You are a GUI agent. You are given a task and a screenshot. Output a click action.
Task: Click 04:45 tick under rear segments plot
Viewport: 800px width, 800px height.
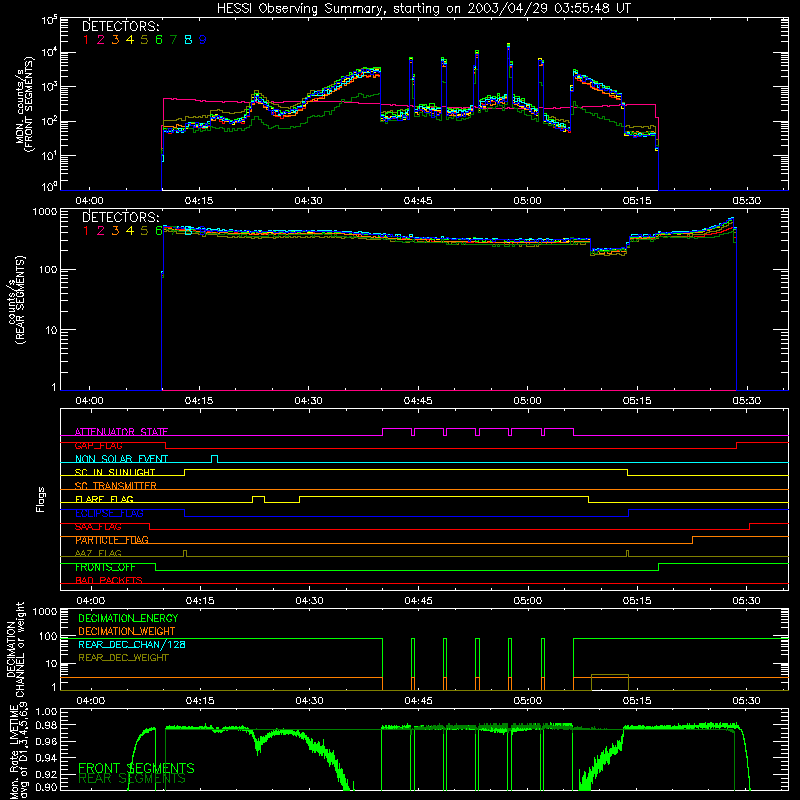418,401
